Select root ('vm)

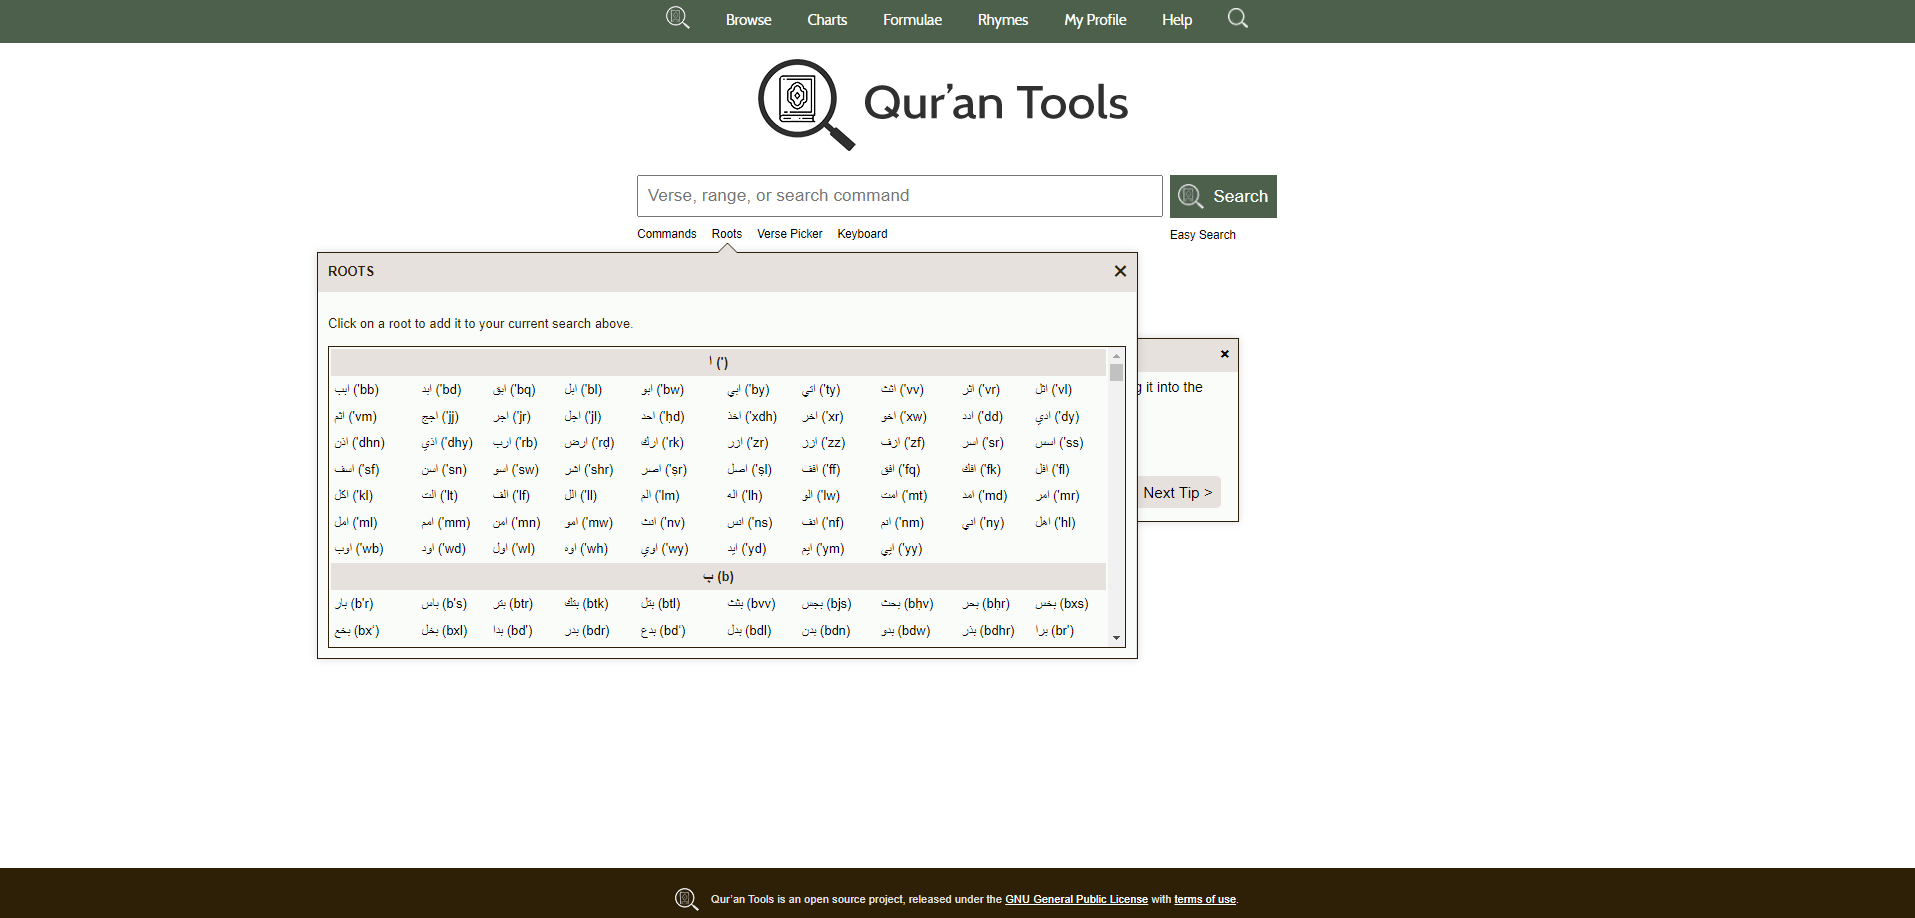(x=356, y=417)
